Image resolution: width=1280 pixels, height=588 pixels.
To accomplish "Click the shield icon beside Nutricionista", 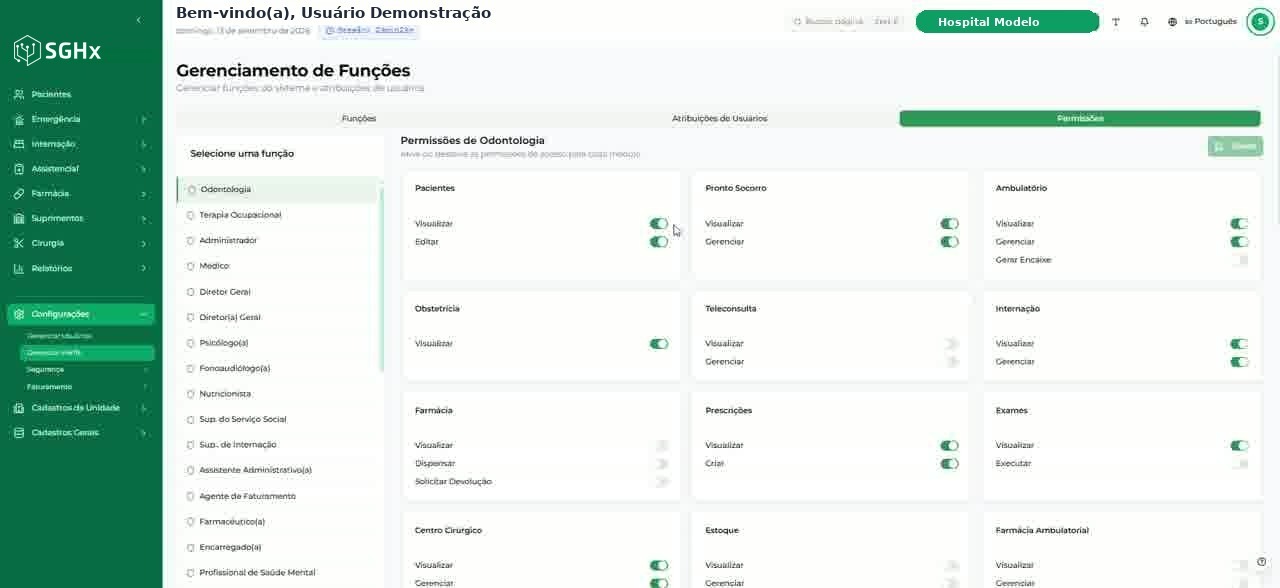I will [191, 394].
